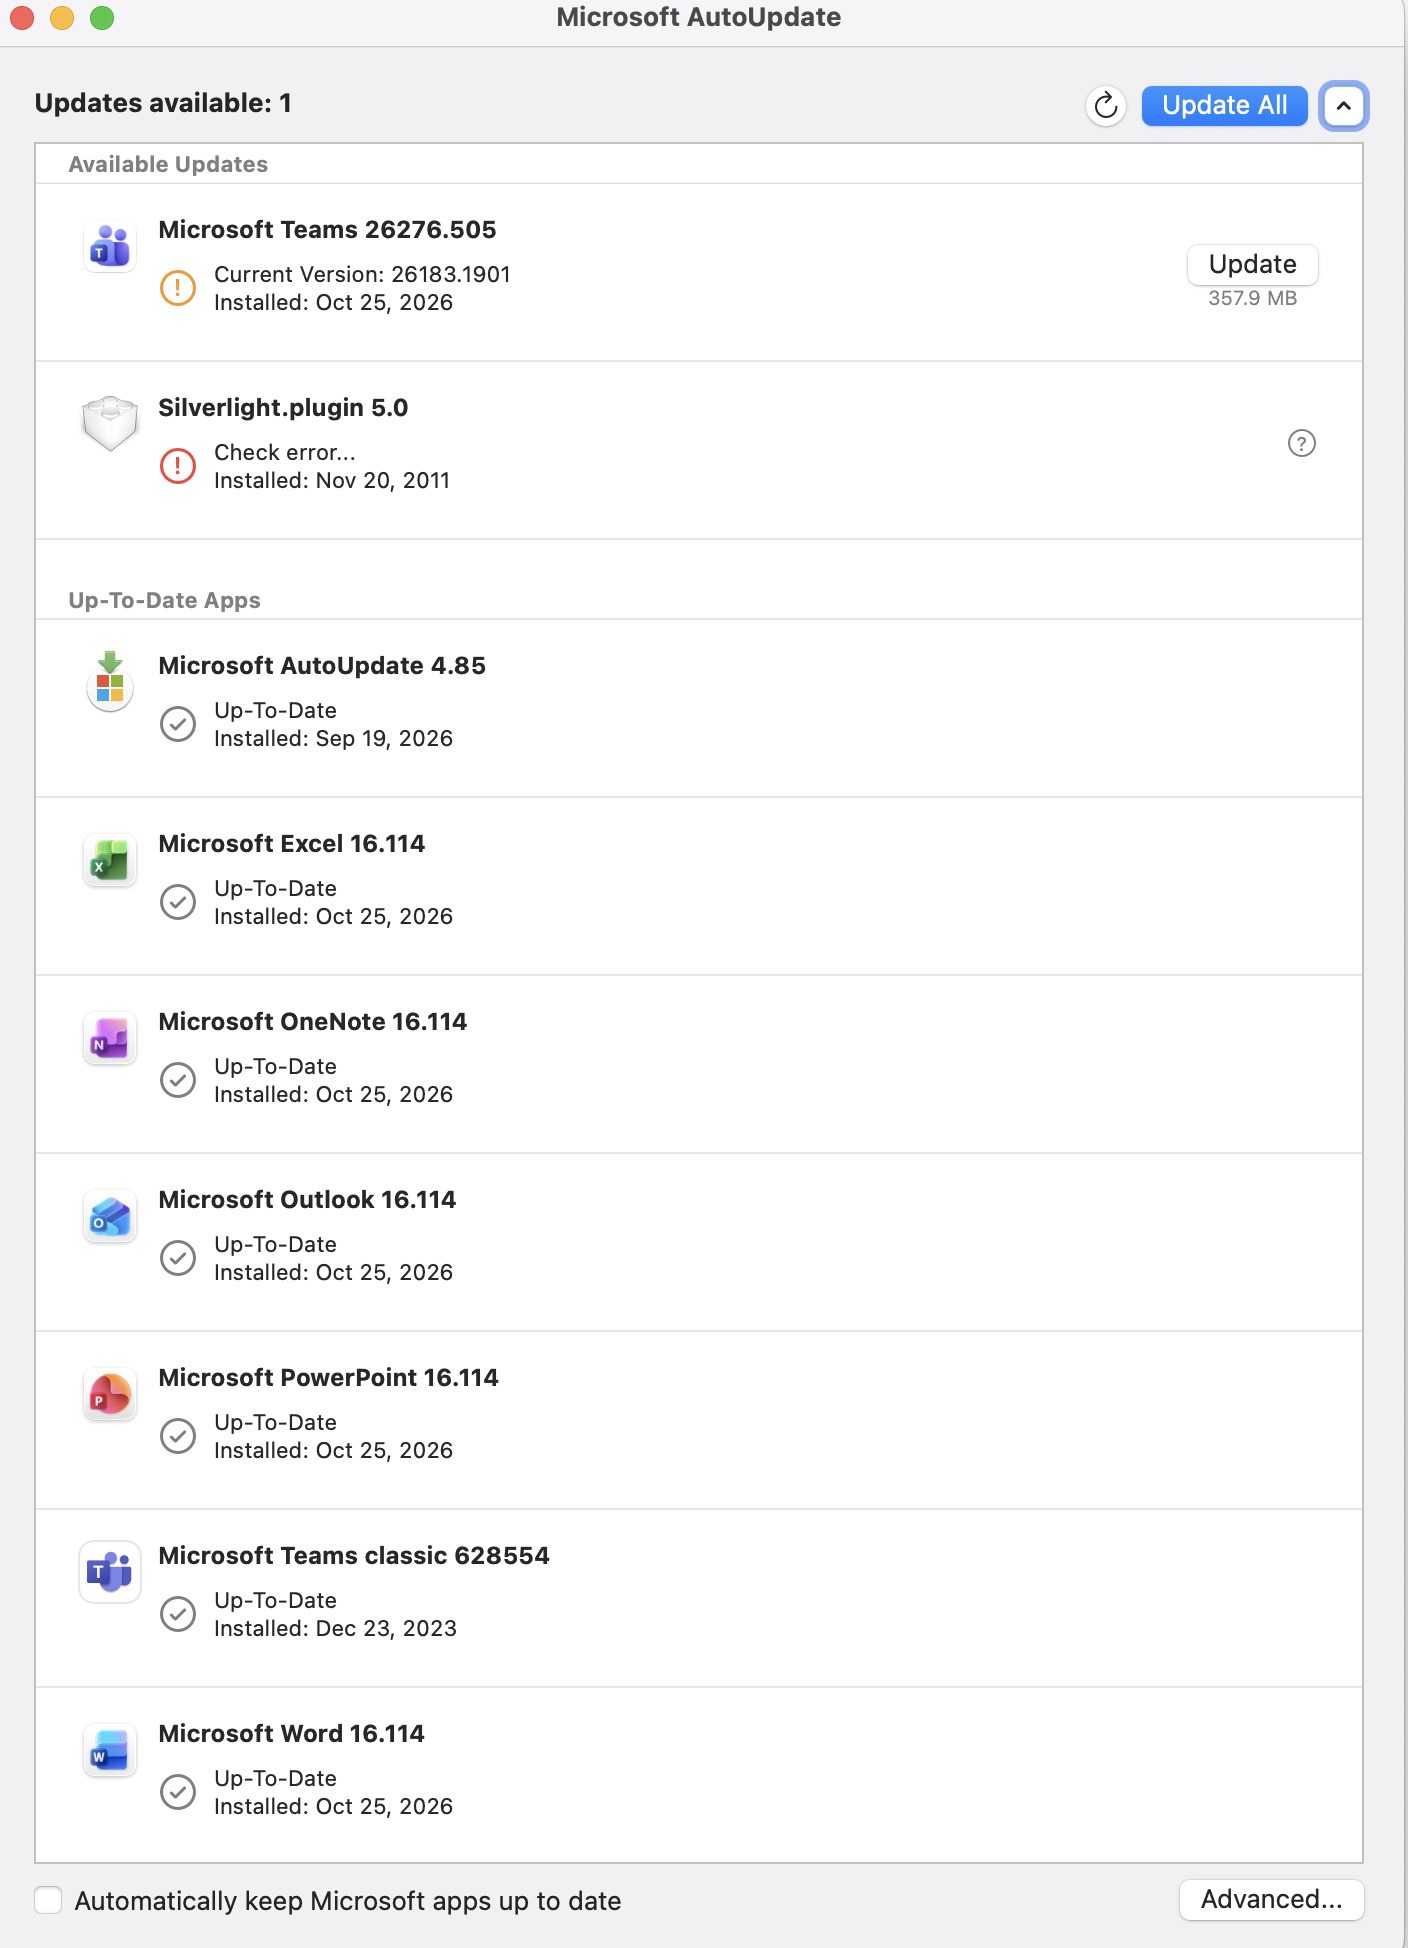Viewport: 1408px width, 1948px height.
Task: Click the Microsoft Excel app icon
Action: 110,861
